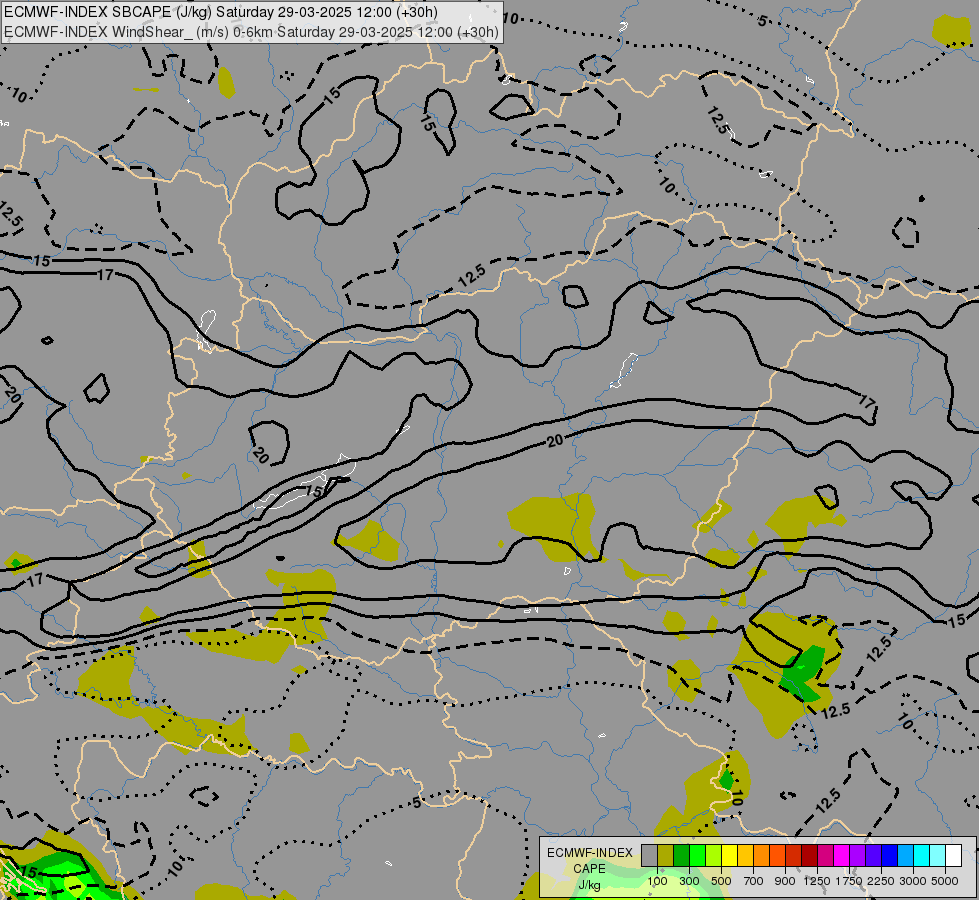979x900 pixels.
Task: Select the dark red legend swatch
Action: coord(810,856)
